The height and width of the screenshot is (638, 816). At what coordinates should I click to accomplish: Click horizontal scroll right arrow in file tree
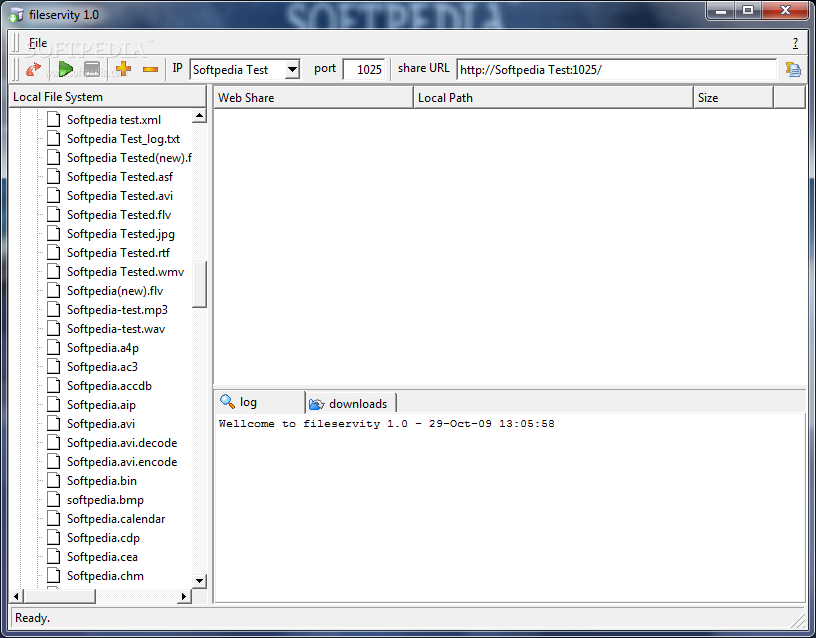coord(184,596)
